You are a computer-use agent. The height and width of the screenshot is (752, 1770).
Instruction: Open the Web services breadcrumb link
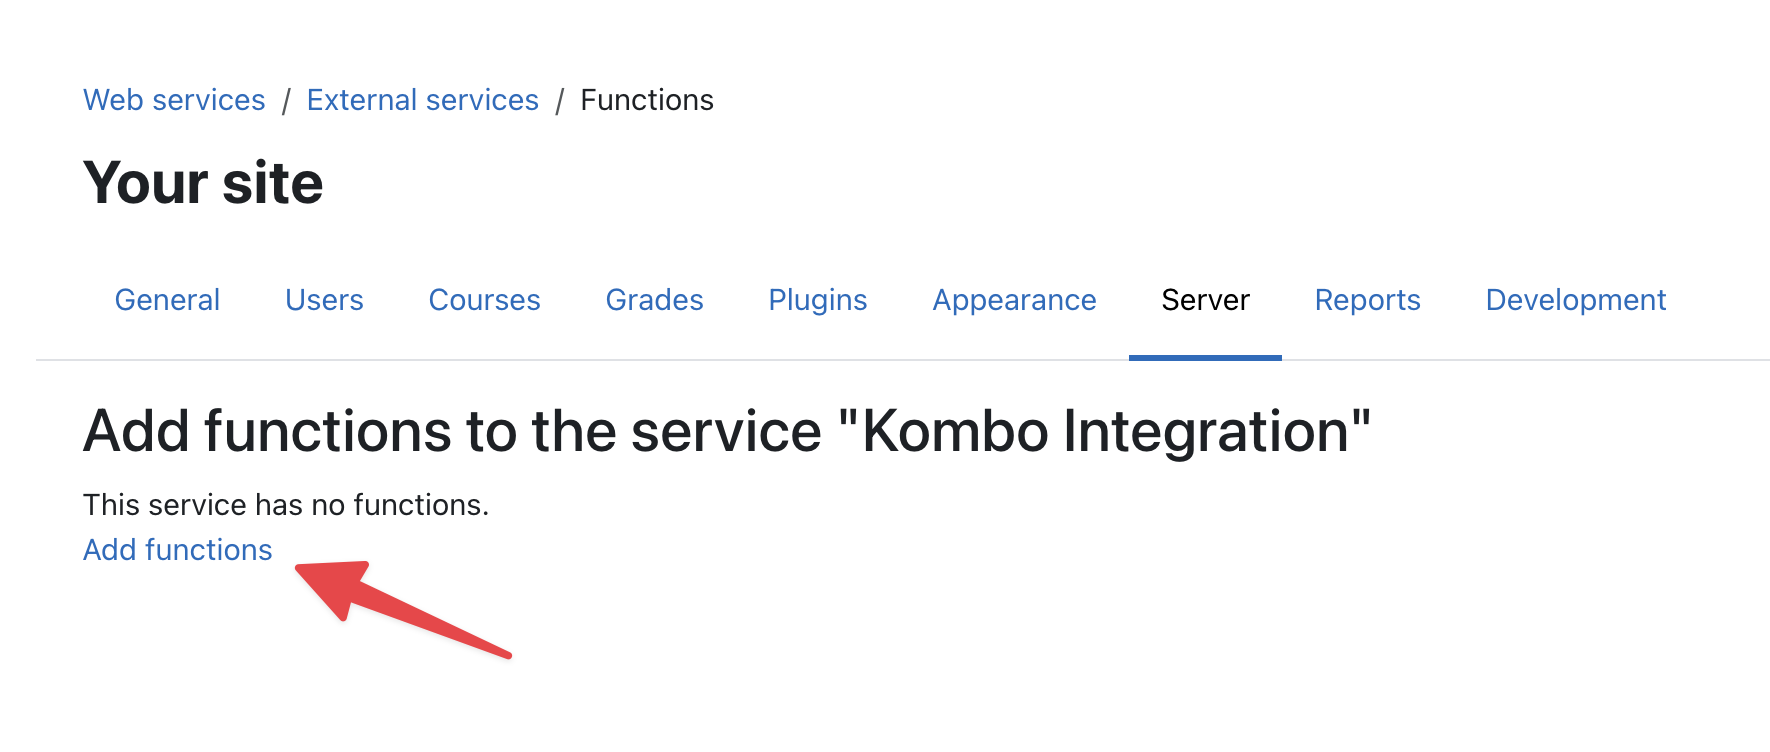[x=174, y=100]
